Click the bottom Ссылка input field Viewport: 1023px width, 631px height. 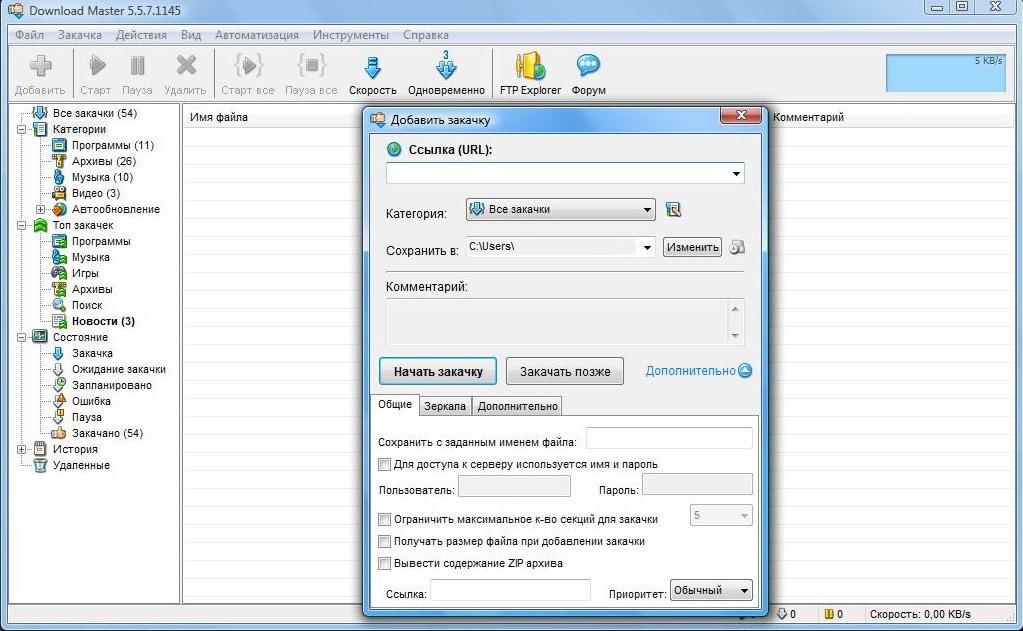[x=510, y=590]
